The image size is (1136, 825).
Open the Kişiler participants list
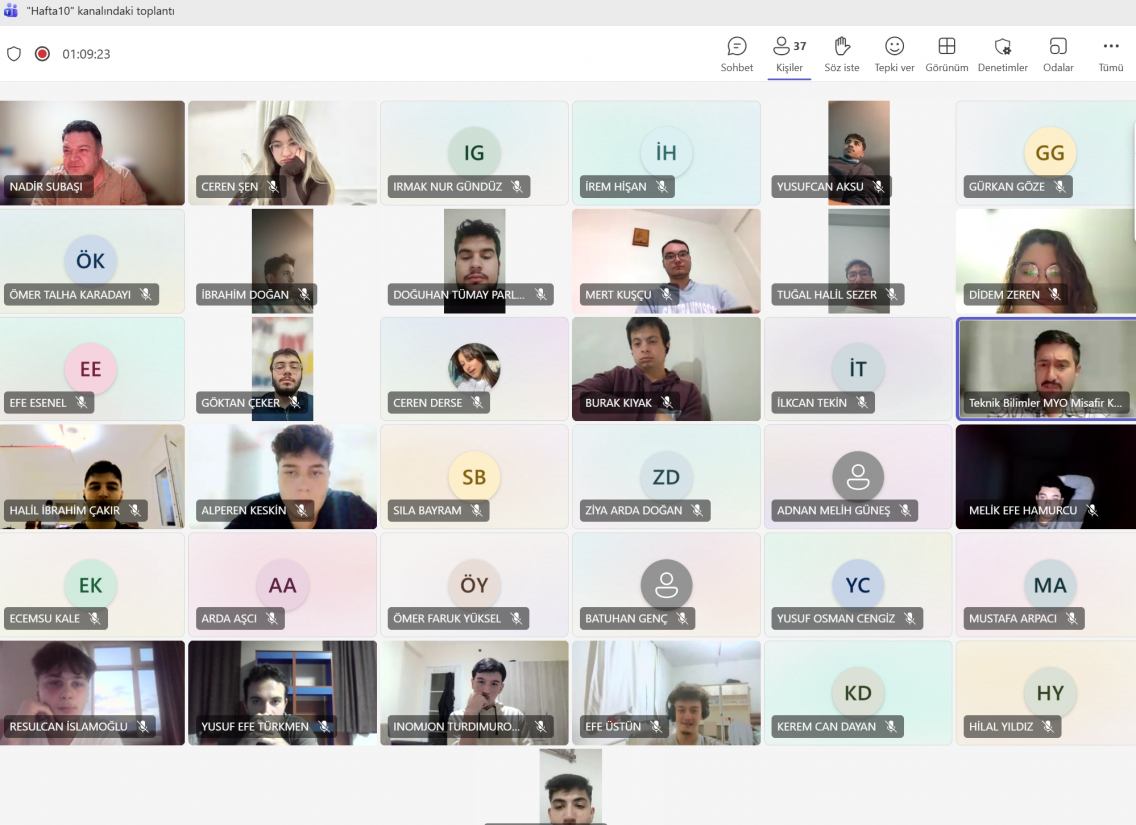[789, 54]
